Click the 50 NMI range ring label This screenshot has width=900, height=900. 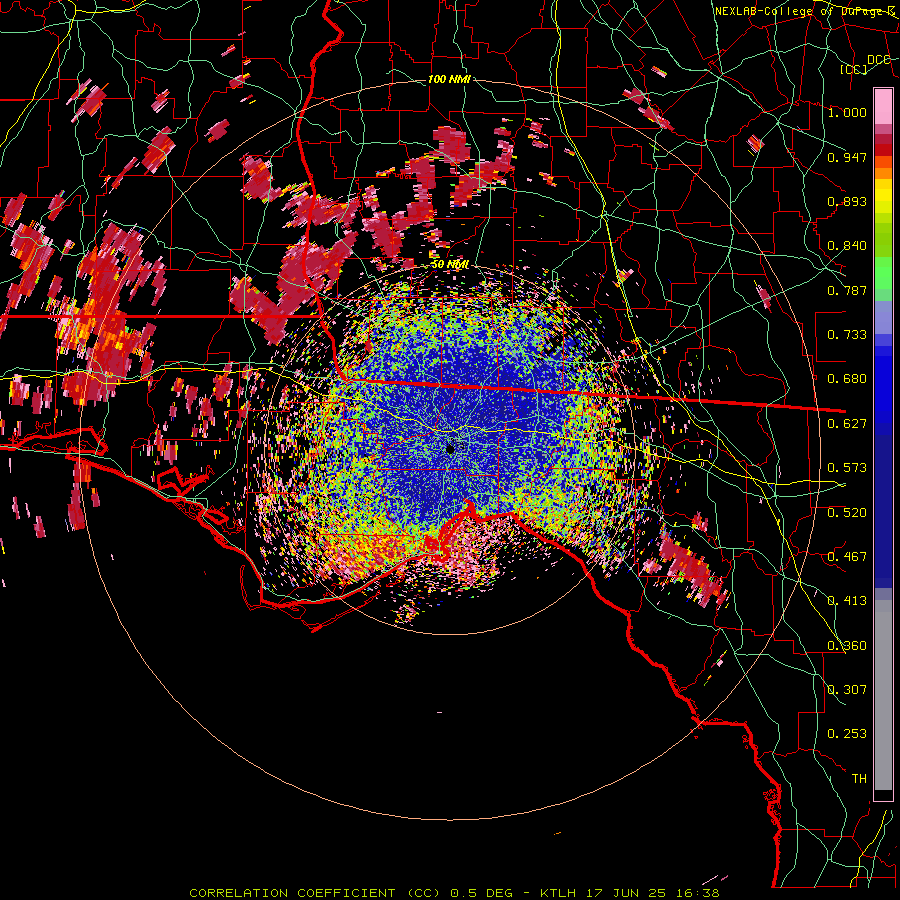click(x=449, y=265)
